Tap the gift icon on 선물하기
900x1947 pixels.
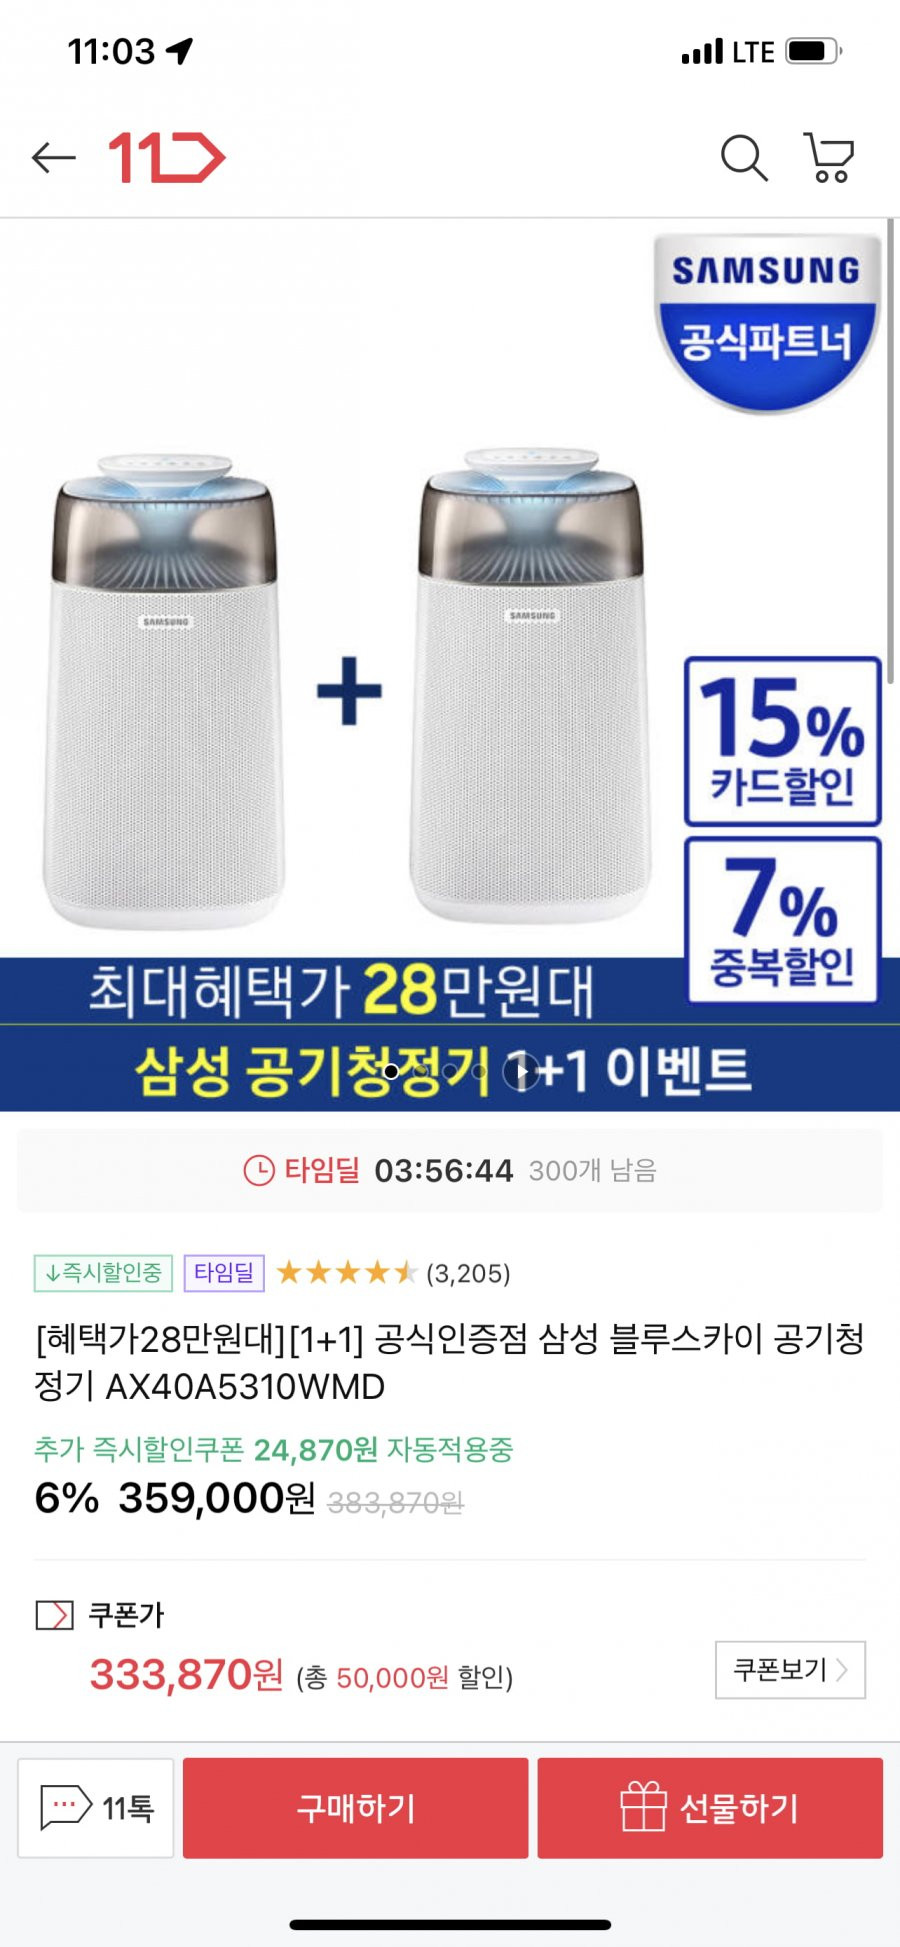[x=642, y=1807]
